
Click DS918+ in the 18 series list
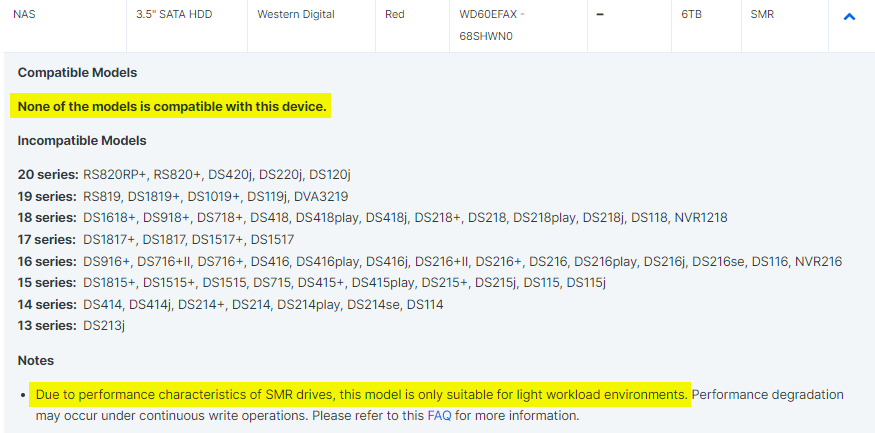[x=167, y=218]
